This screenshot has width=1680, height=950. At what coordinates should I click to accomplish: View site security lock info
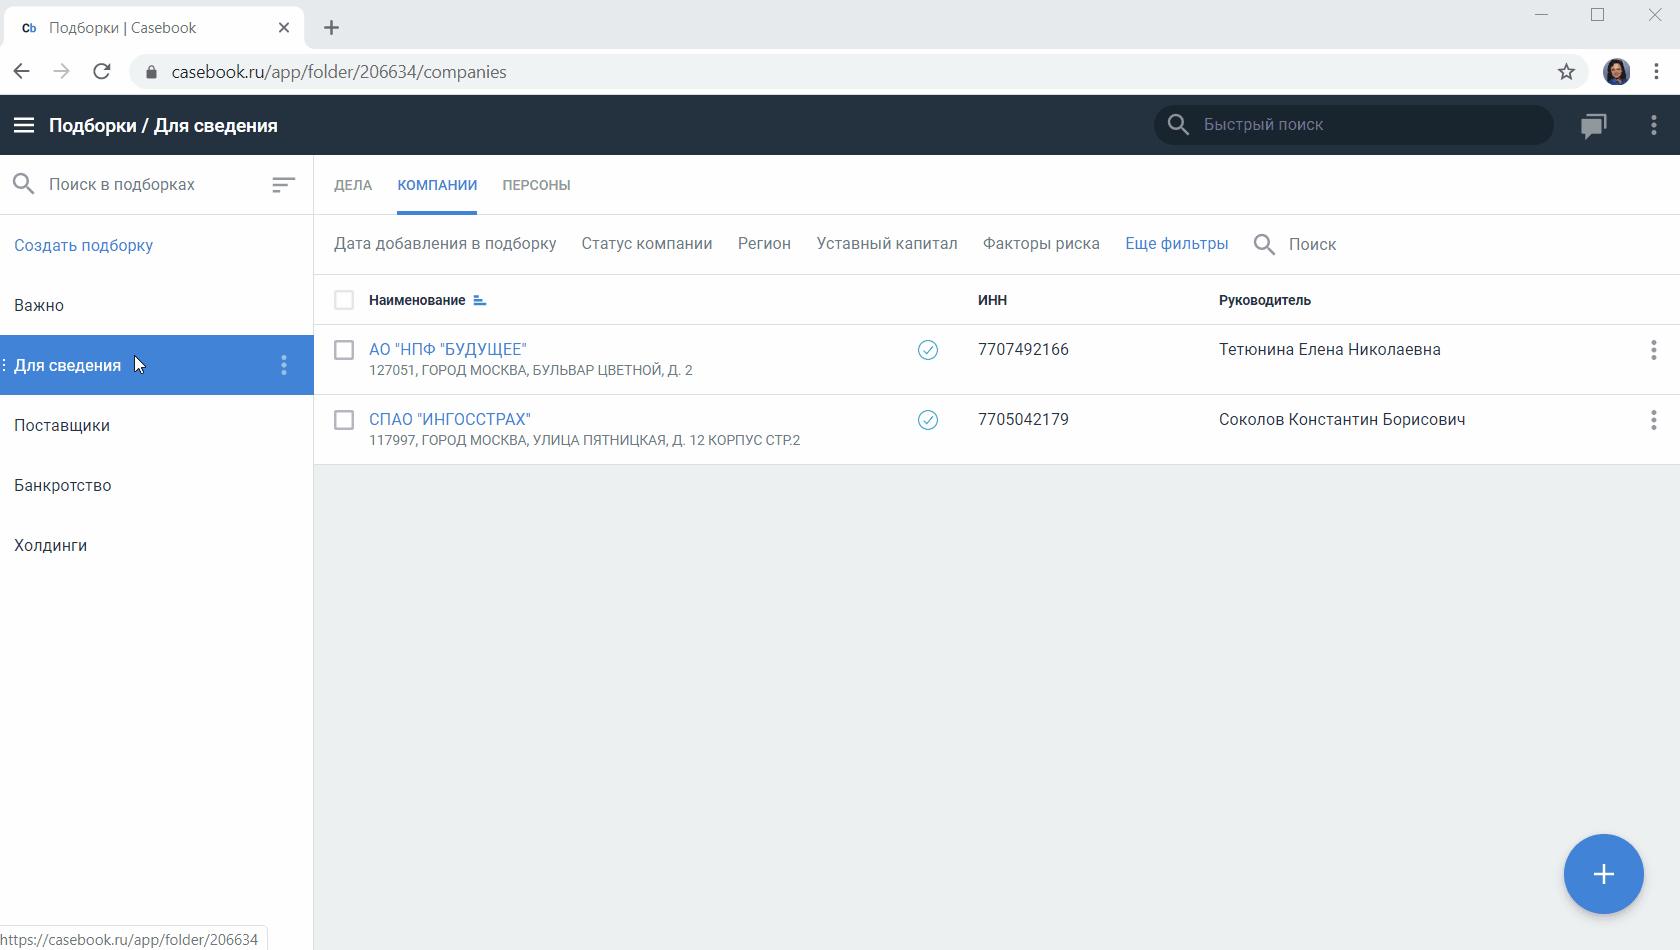tap(151, 72)
